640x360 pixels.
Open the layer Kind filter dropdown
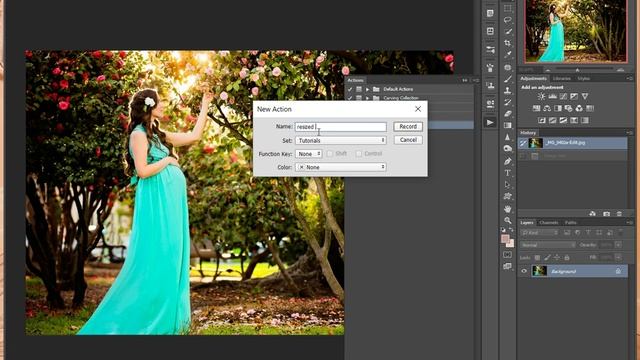(x=540, y=233)
